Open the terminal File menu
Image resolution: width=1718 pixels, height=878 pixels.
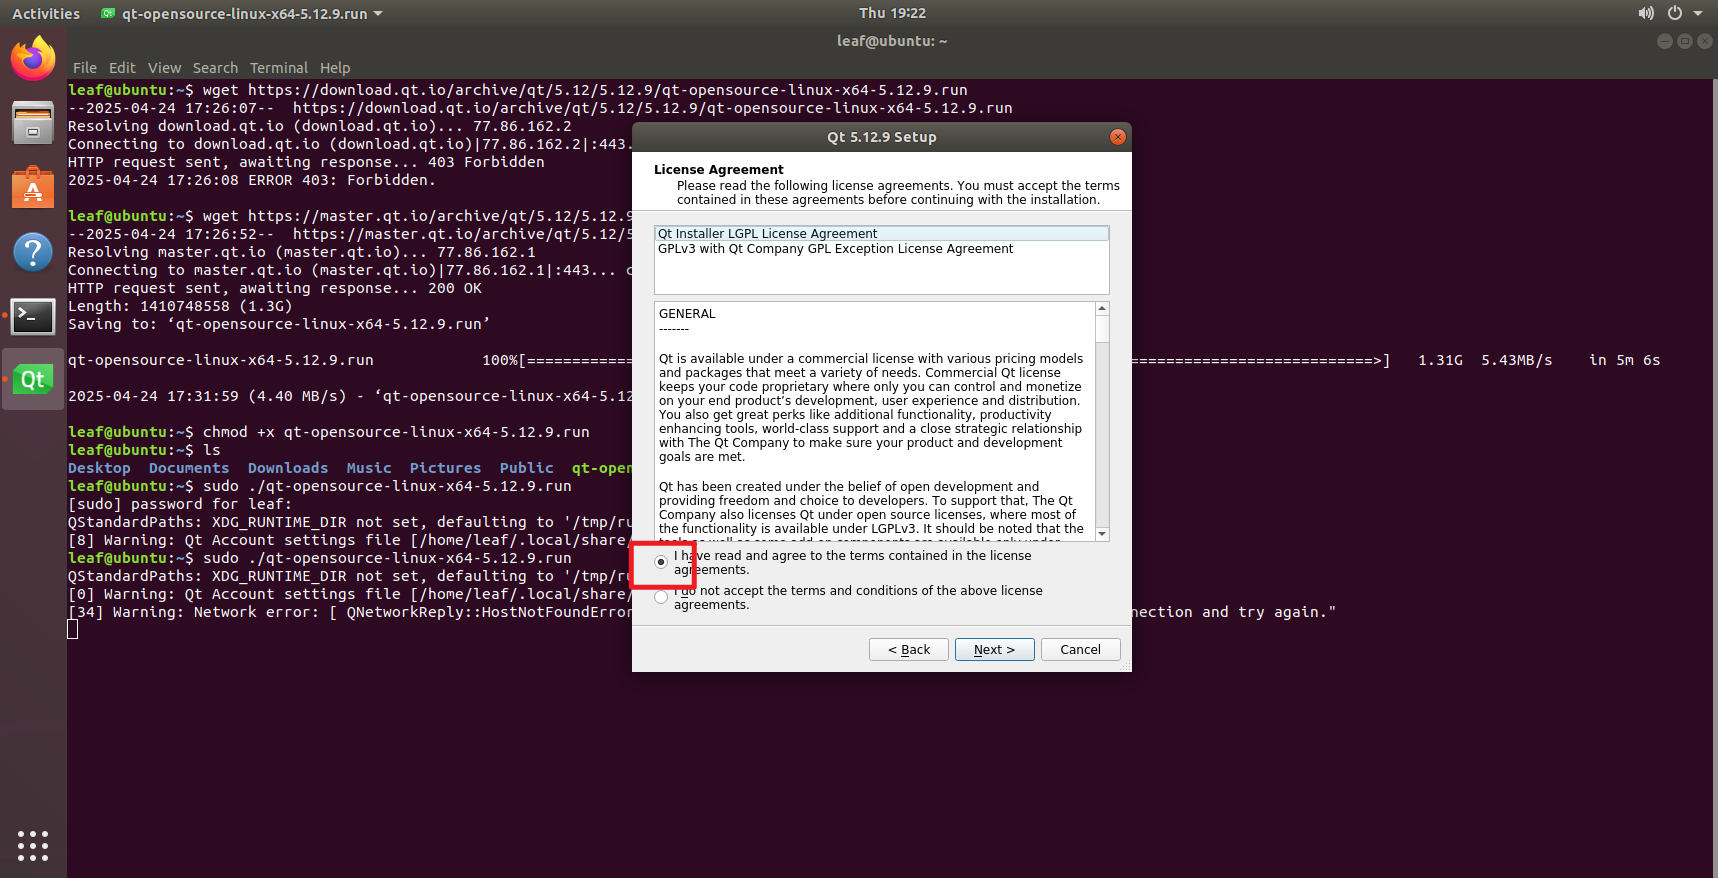point(85,68)
